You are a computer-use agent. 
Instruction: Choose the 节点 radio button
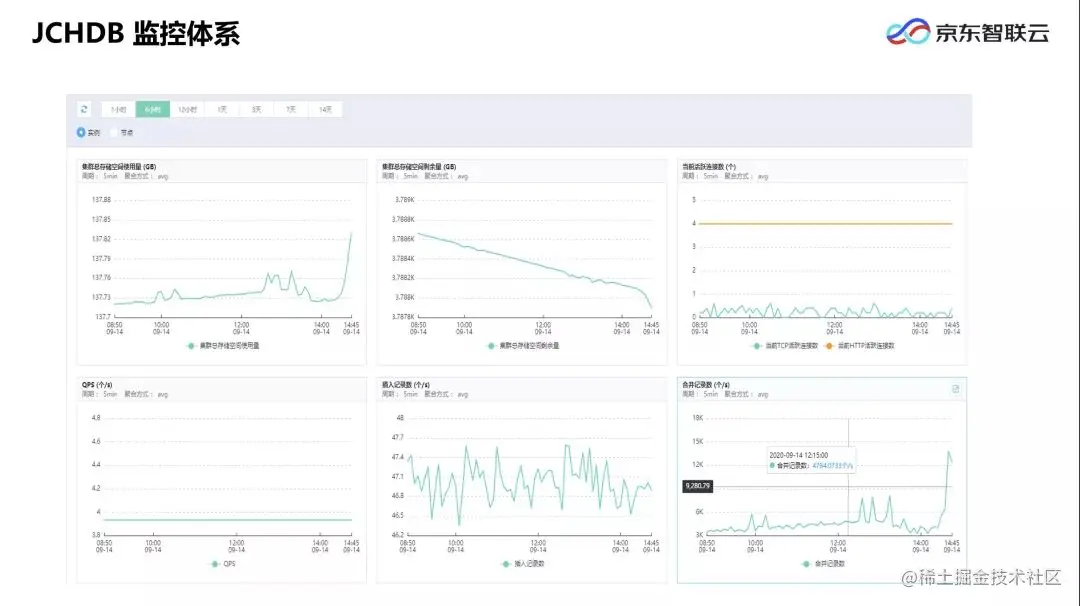click(114, 132)
